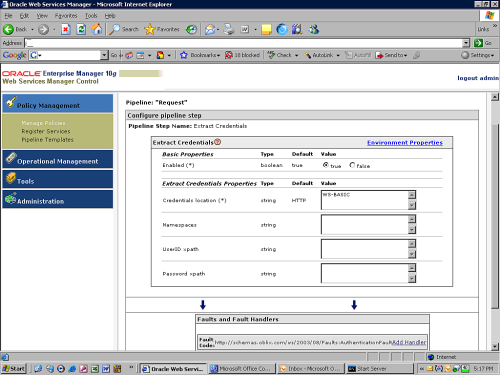The height and width of the screenshot is (375, 500).
Task: Expand Operational Management section
Action: pos(58,159)
